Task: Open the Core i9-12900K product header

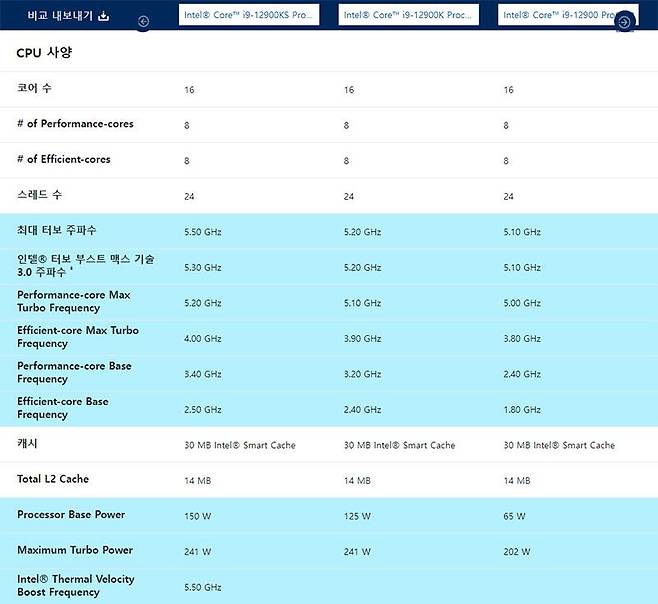Action: pyautogui.click(x=408, y=15)
